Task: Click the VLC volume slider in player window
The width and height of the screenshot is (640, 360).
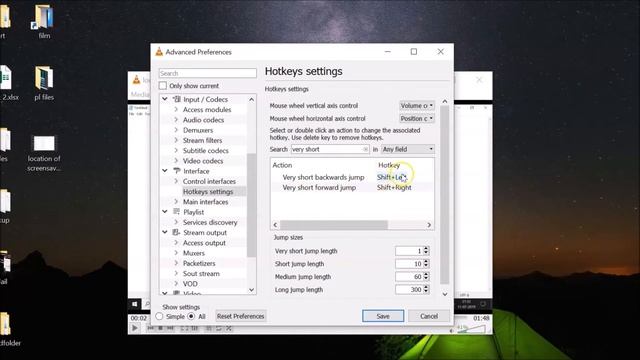Action: (x=471, y=329)
